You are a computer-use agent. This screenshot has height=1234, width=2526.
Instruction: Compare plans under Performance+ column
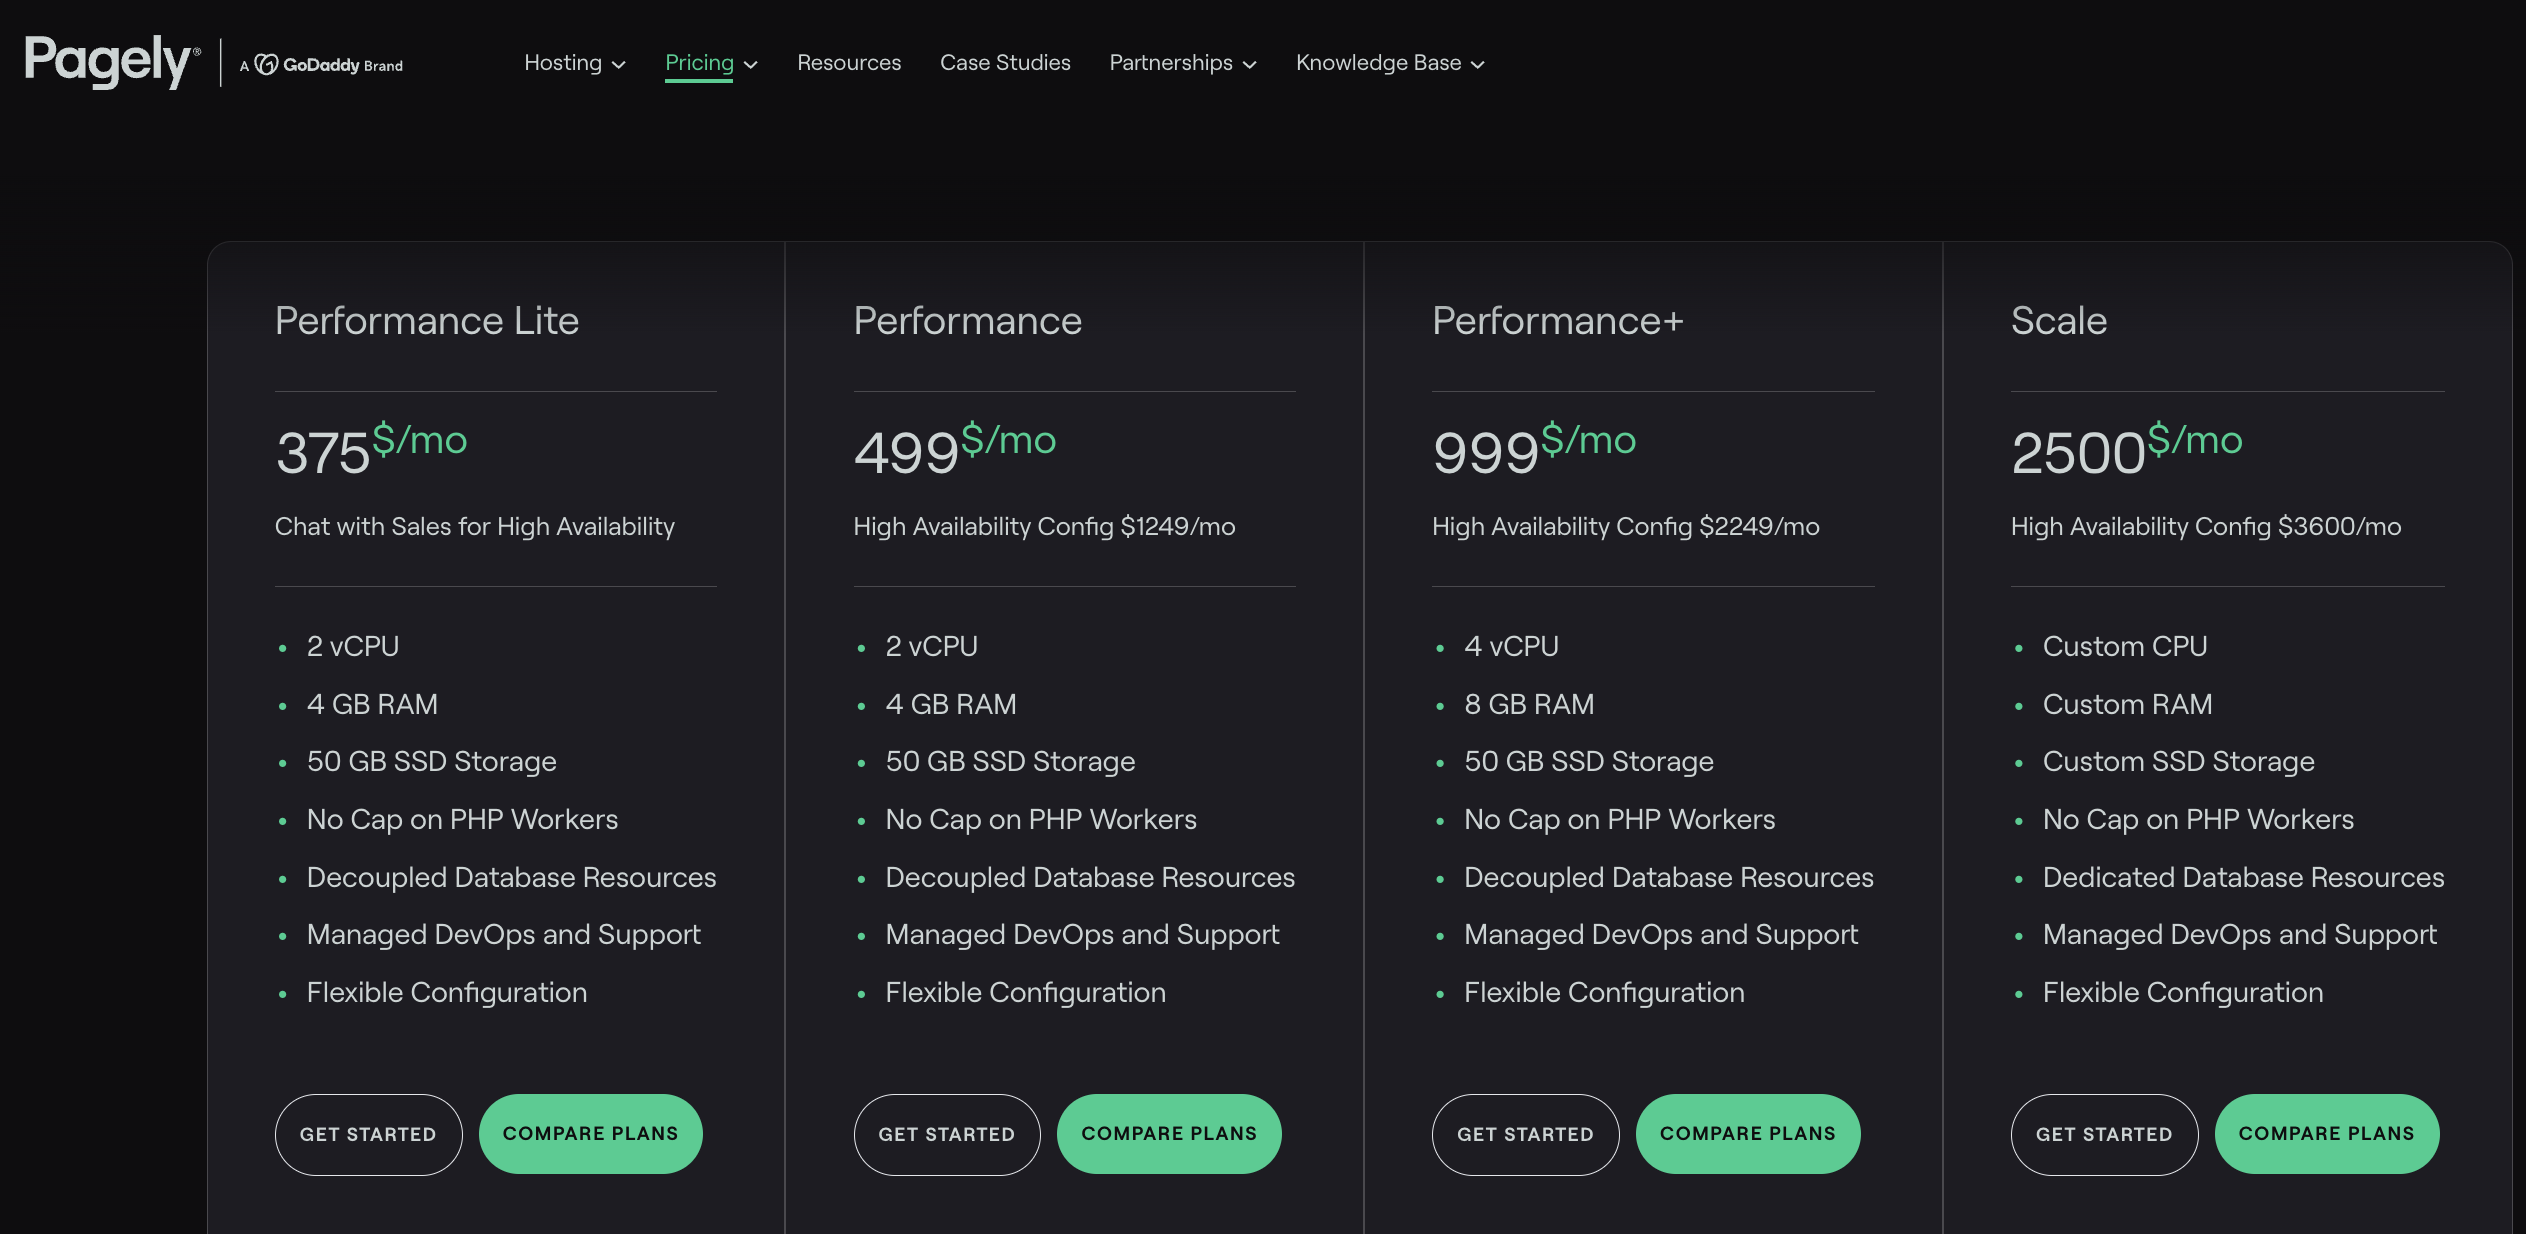(x=1747, y=1133)
